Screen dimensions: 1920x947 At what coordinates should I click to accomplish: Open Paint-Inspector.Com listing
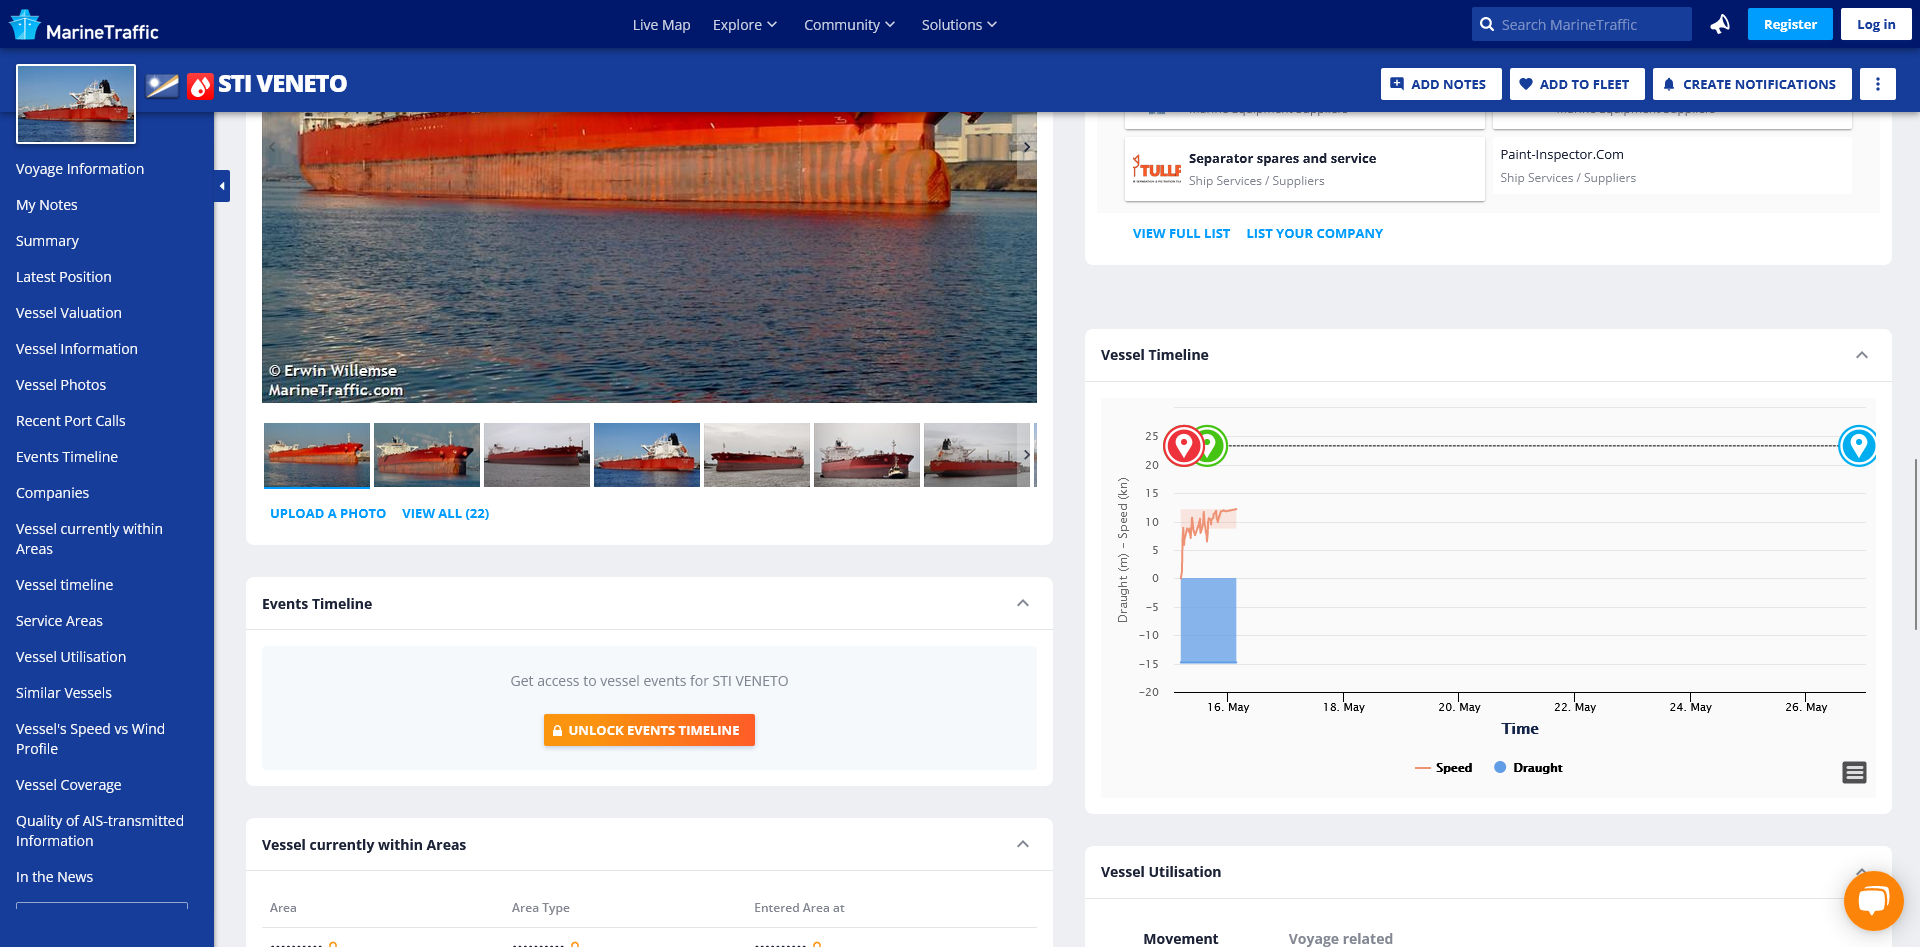tap(1672, 165)
